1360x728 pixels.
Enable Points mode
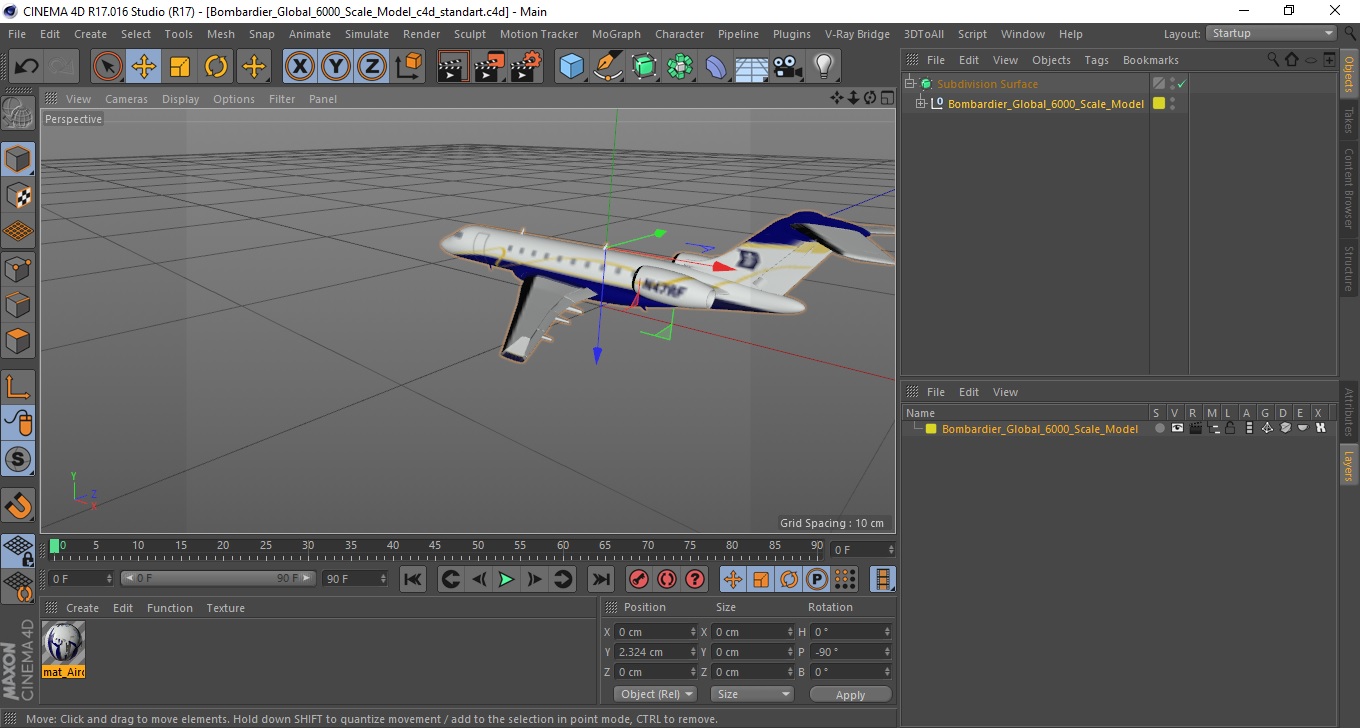pos(18,268)
